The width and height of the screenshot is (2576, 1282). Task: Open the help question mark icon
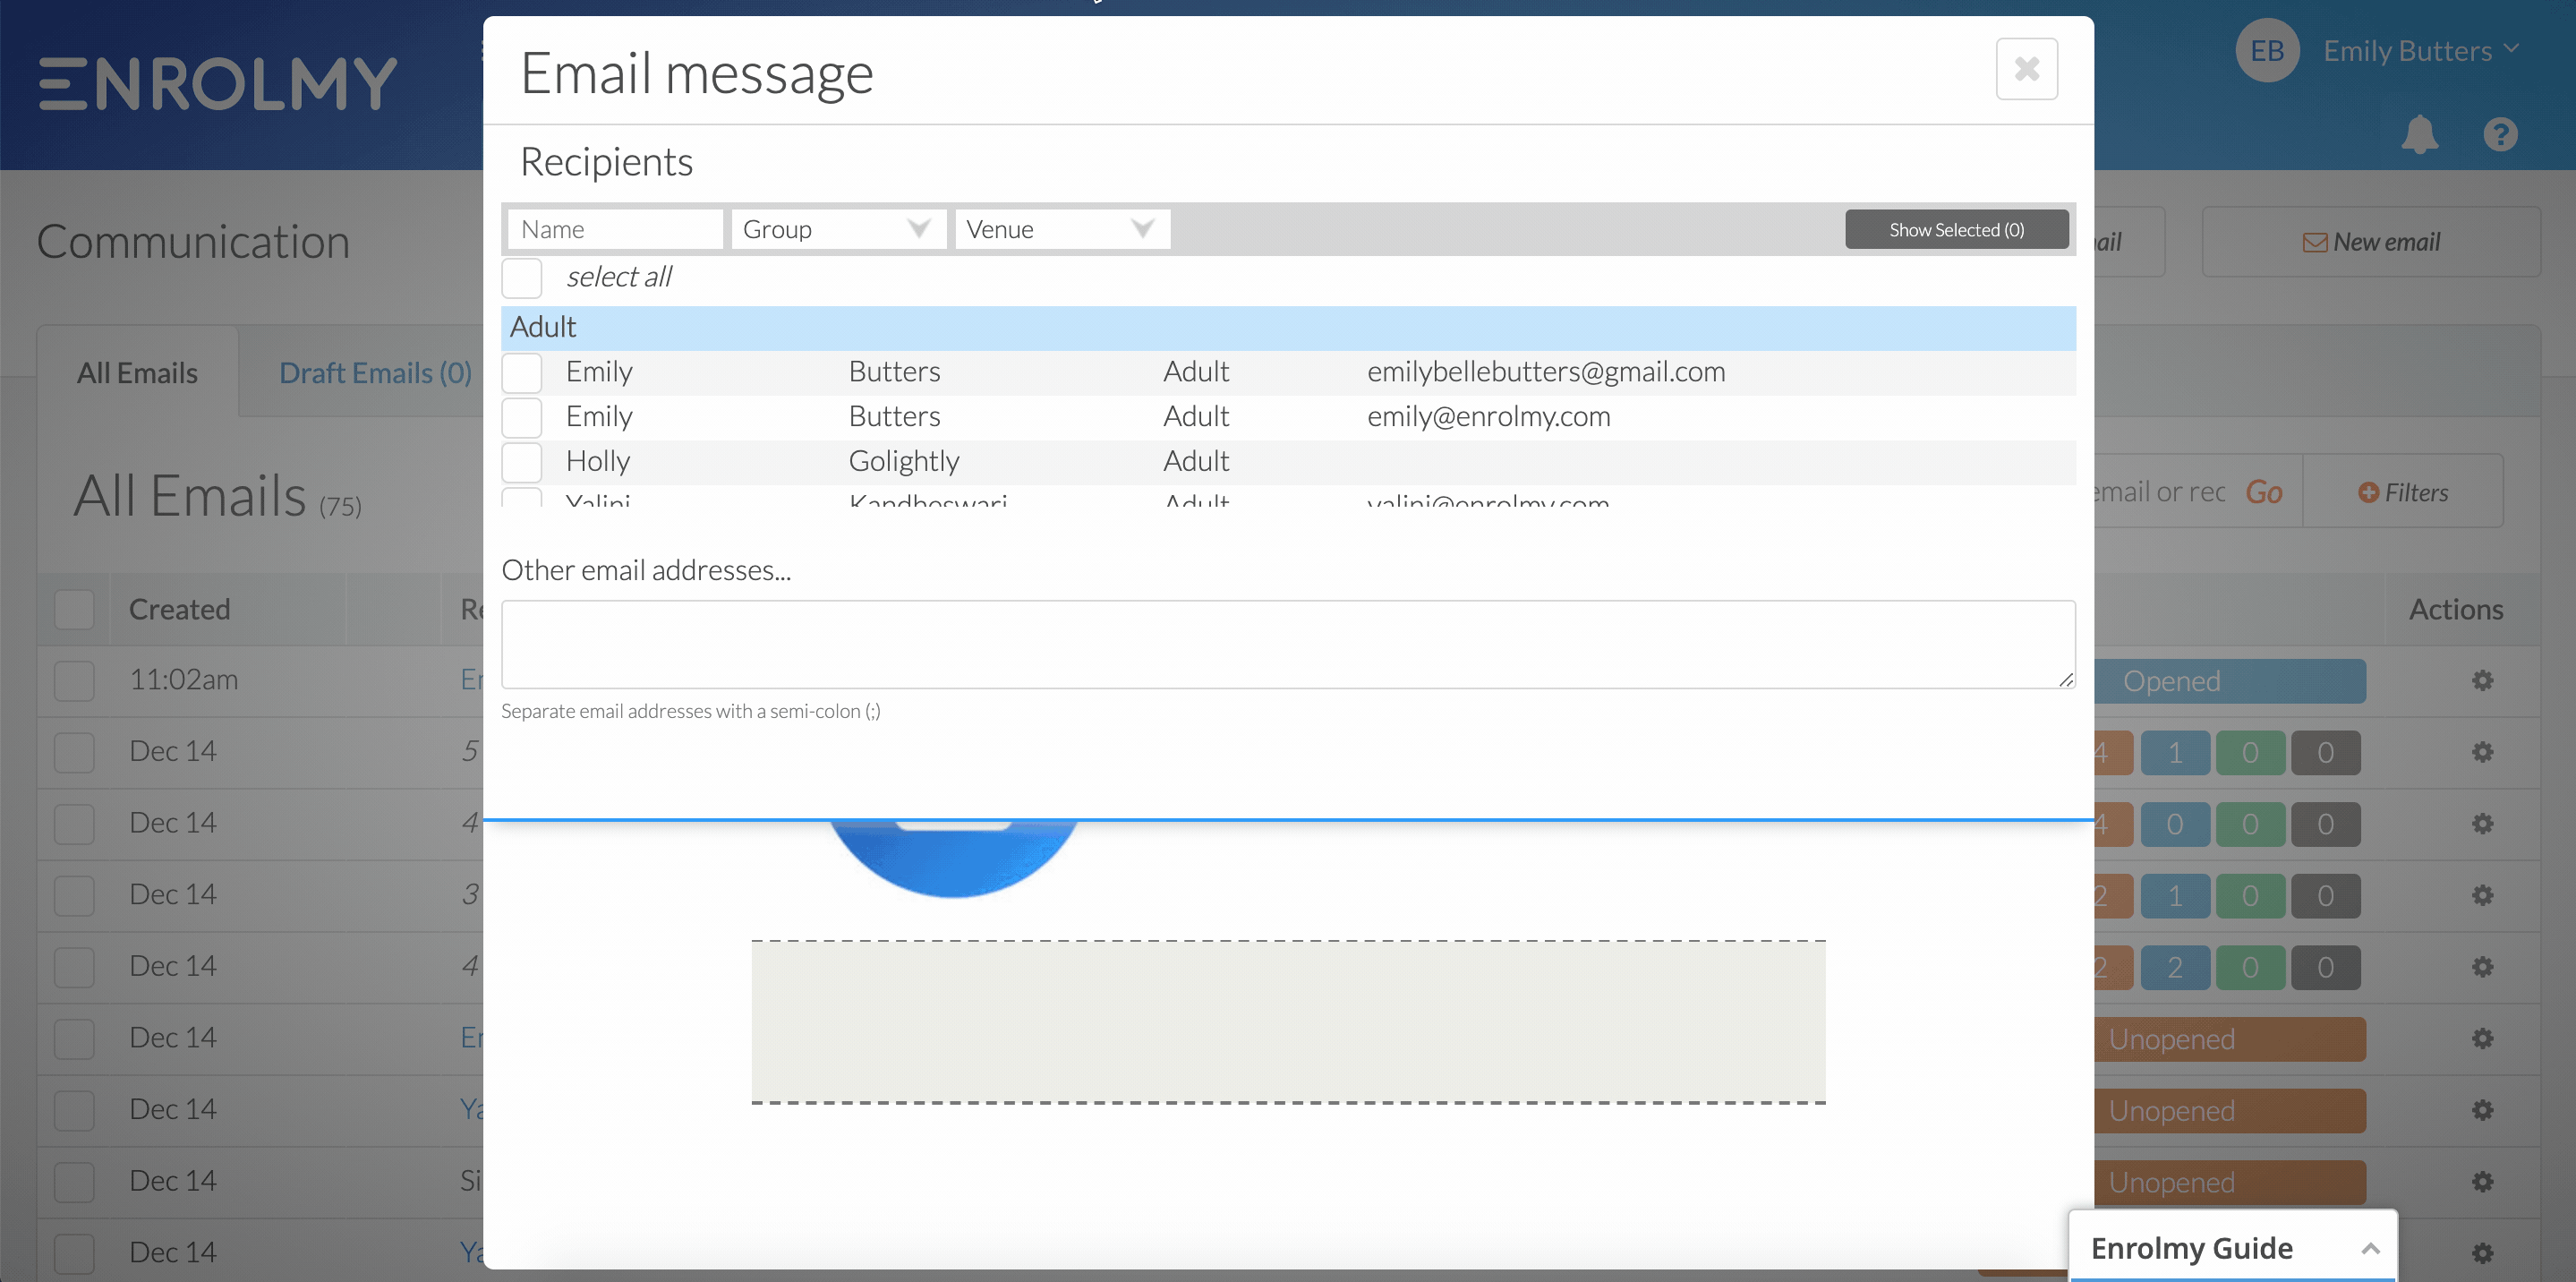point(2500,134)
